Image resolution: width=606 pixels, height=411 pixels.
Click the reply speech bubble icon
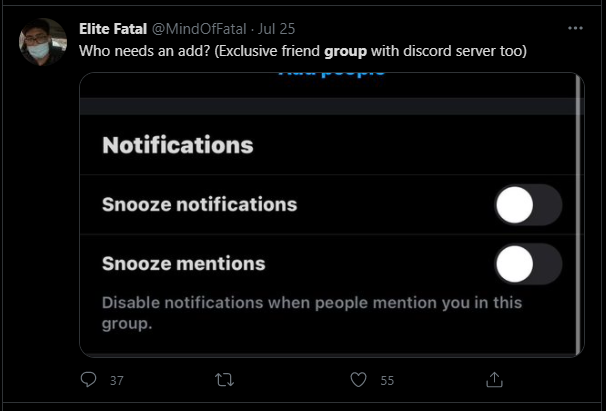88,380
